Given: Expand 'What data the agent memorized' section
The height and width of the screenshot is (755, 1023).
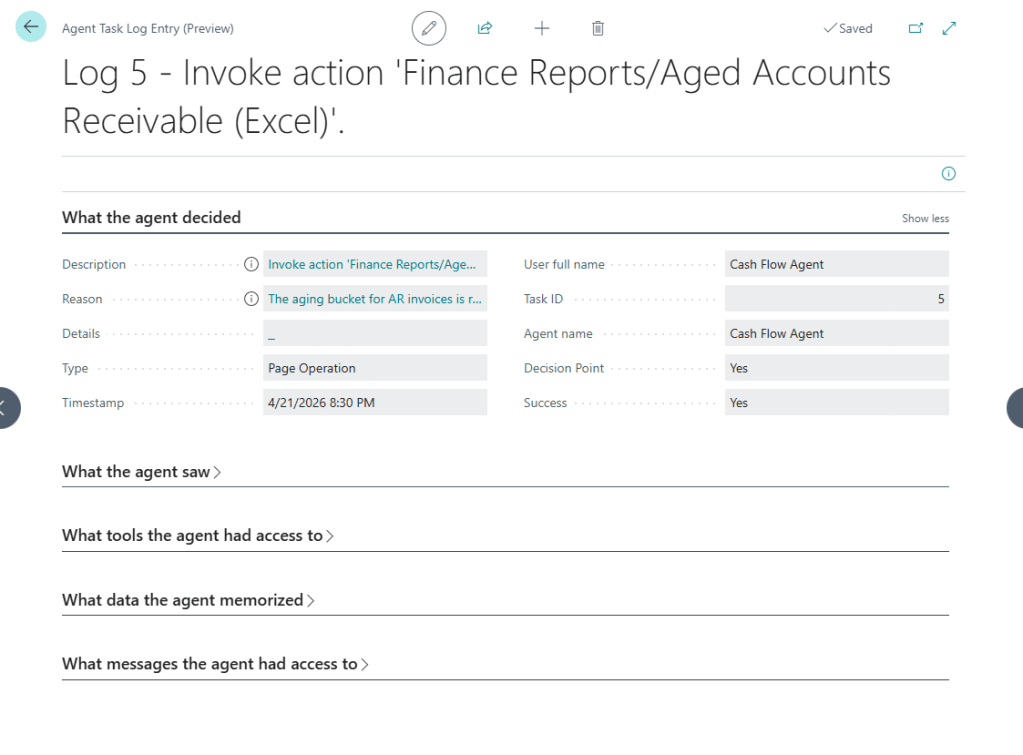Looking at the screenshot, I should coord(188,600).
